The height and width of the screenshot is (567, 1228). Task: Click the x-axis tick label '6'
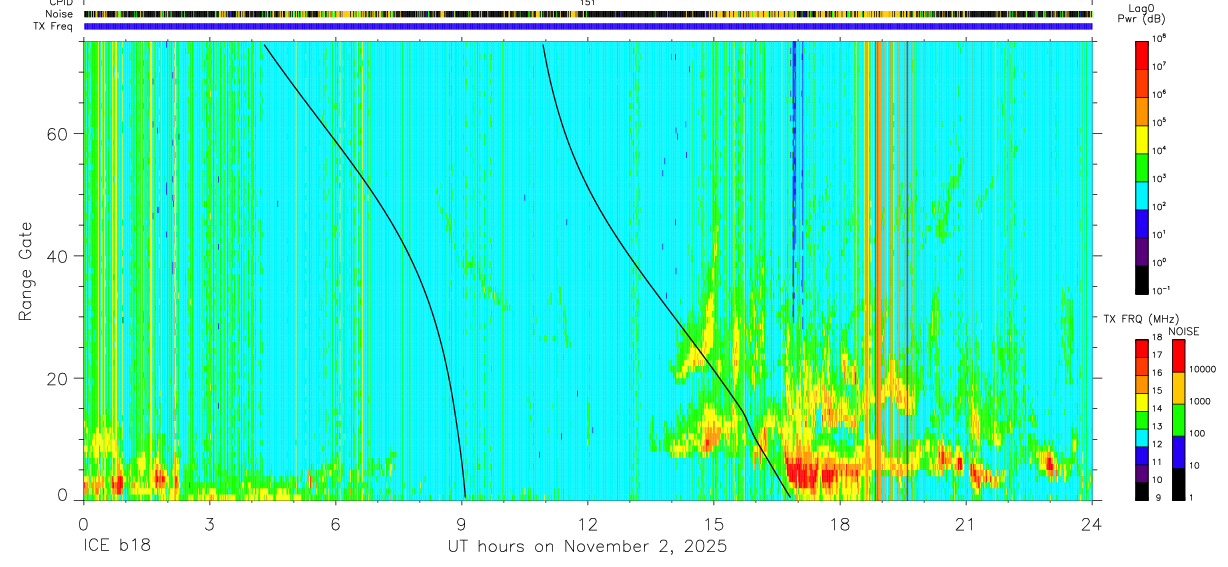335,524
